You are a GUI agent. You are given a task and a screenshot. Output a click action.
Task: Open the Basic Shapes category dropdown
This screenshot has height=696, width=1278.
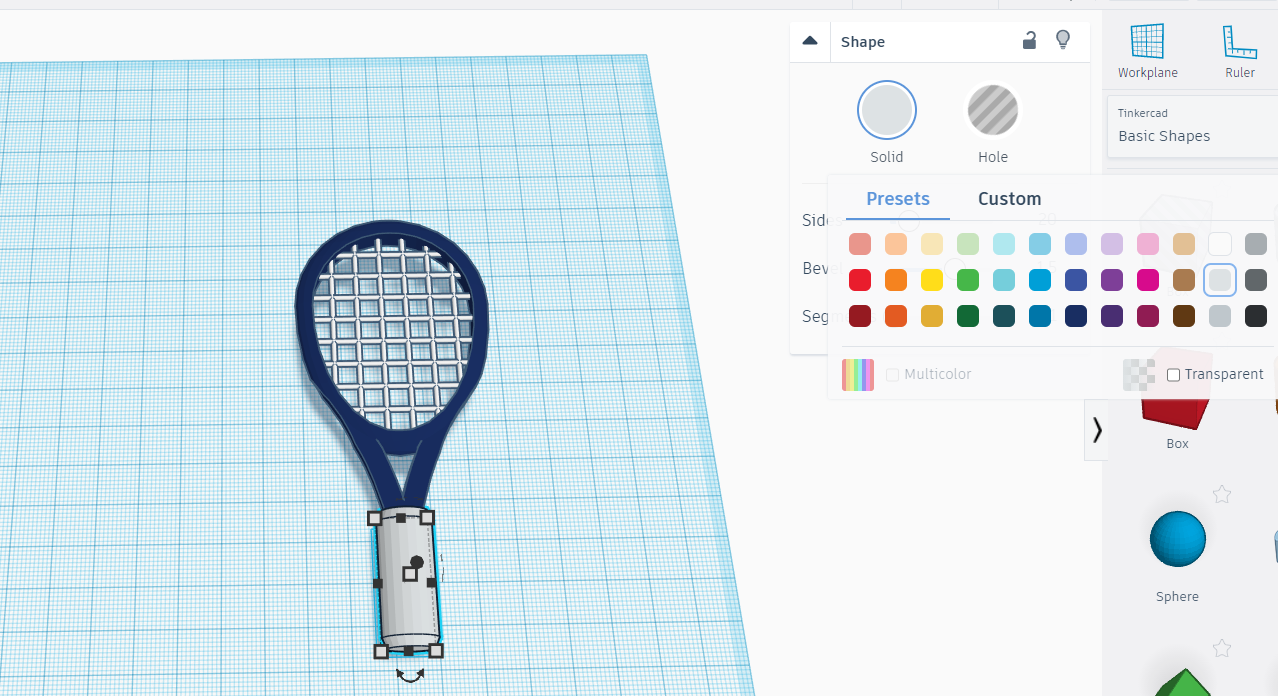coord(1190,127)
